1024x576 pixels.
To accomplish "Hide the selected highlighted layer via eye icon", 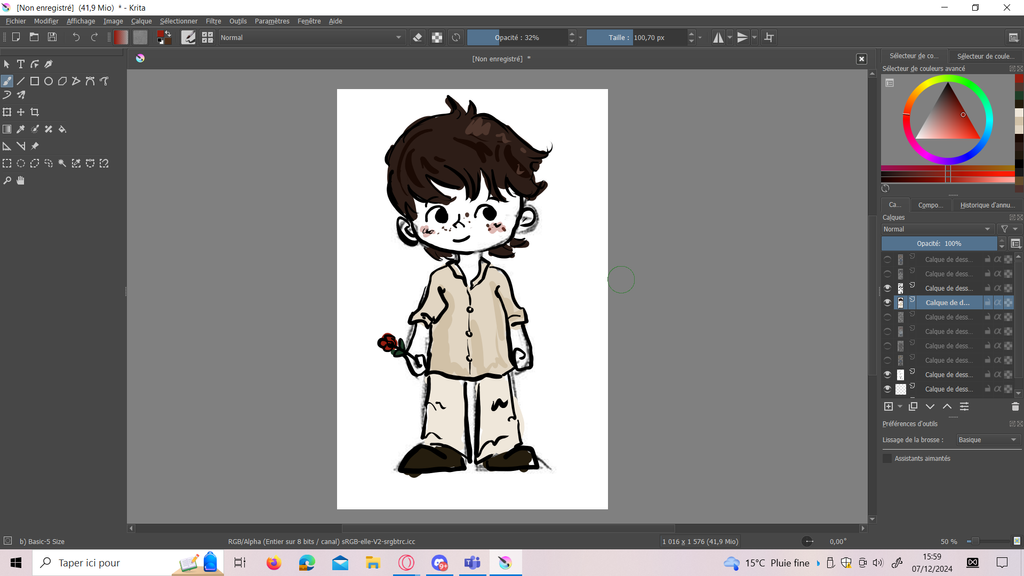I will [887, 302].
